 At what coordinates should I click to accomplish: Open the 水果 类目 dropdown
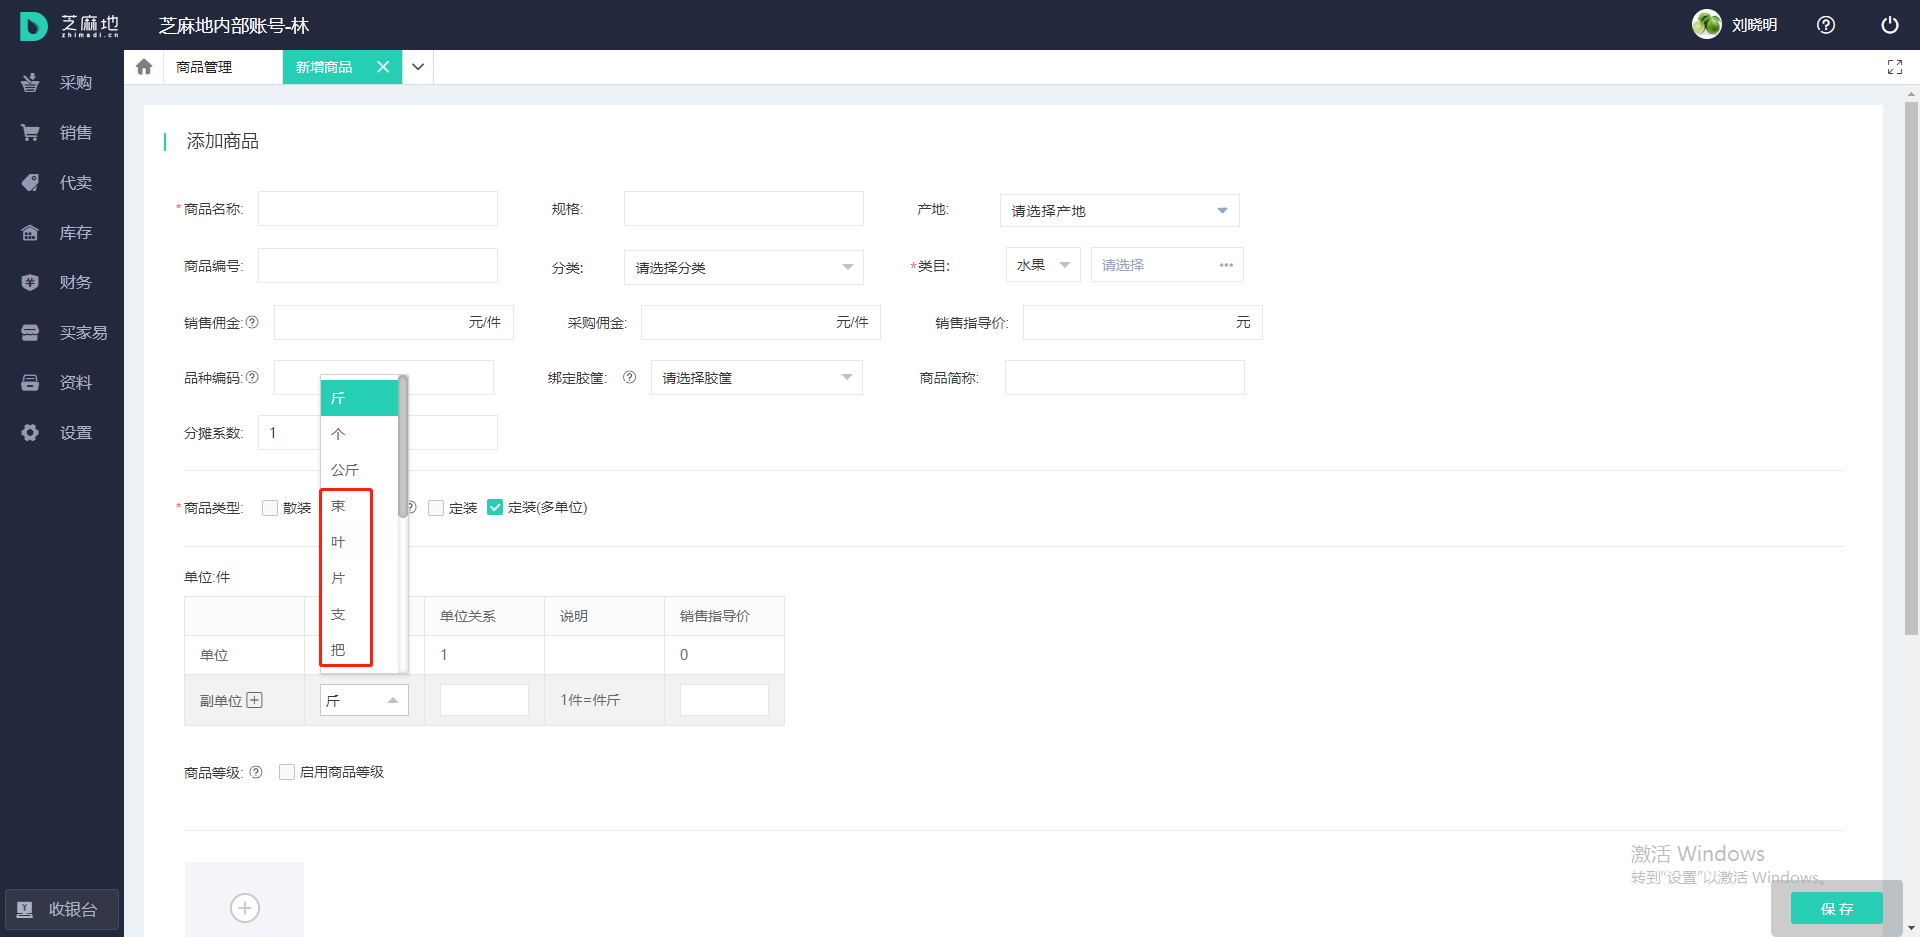click(1043, 265)
